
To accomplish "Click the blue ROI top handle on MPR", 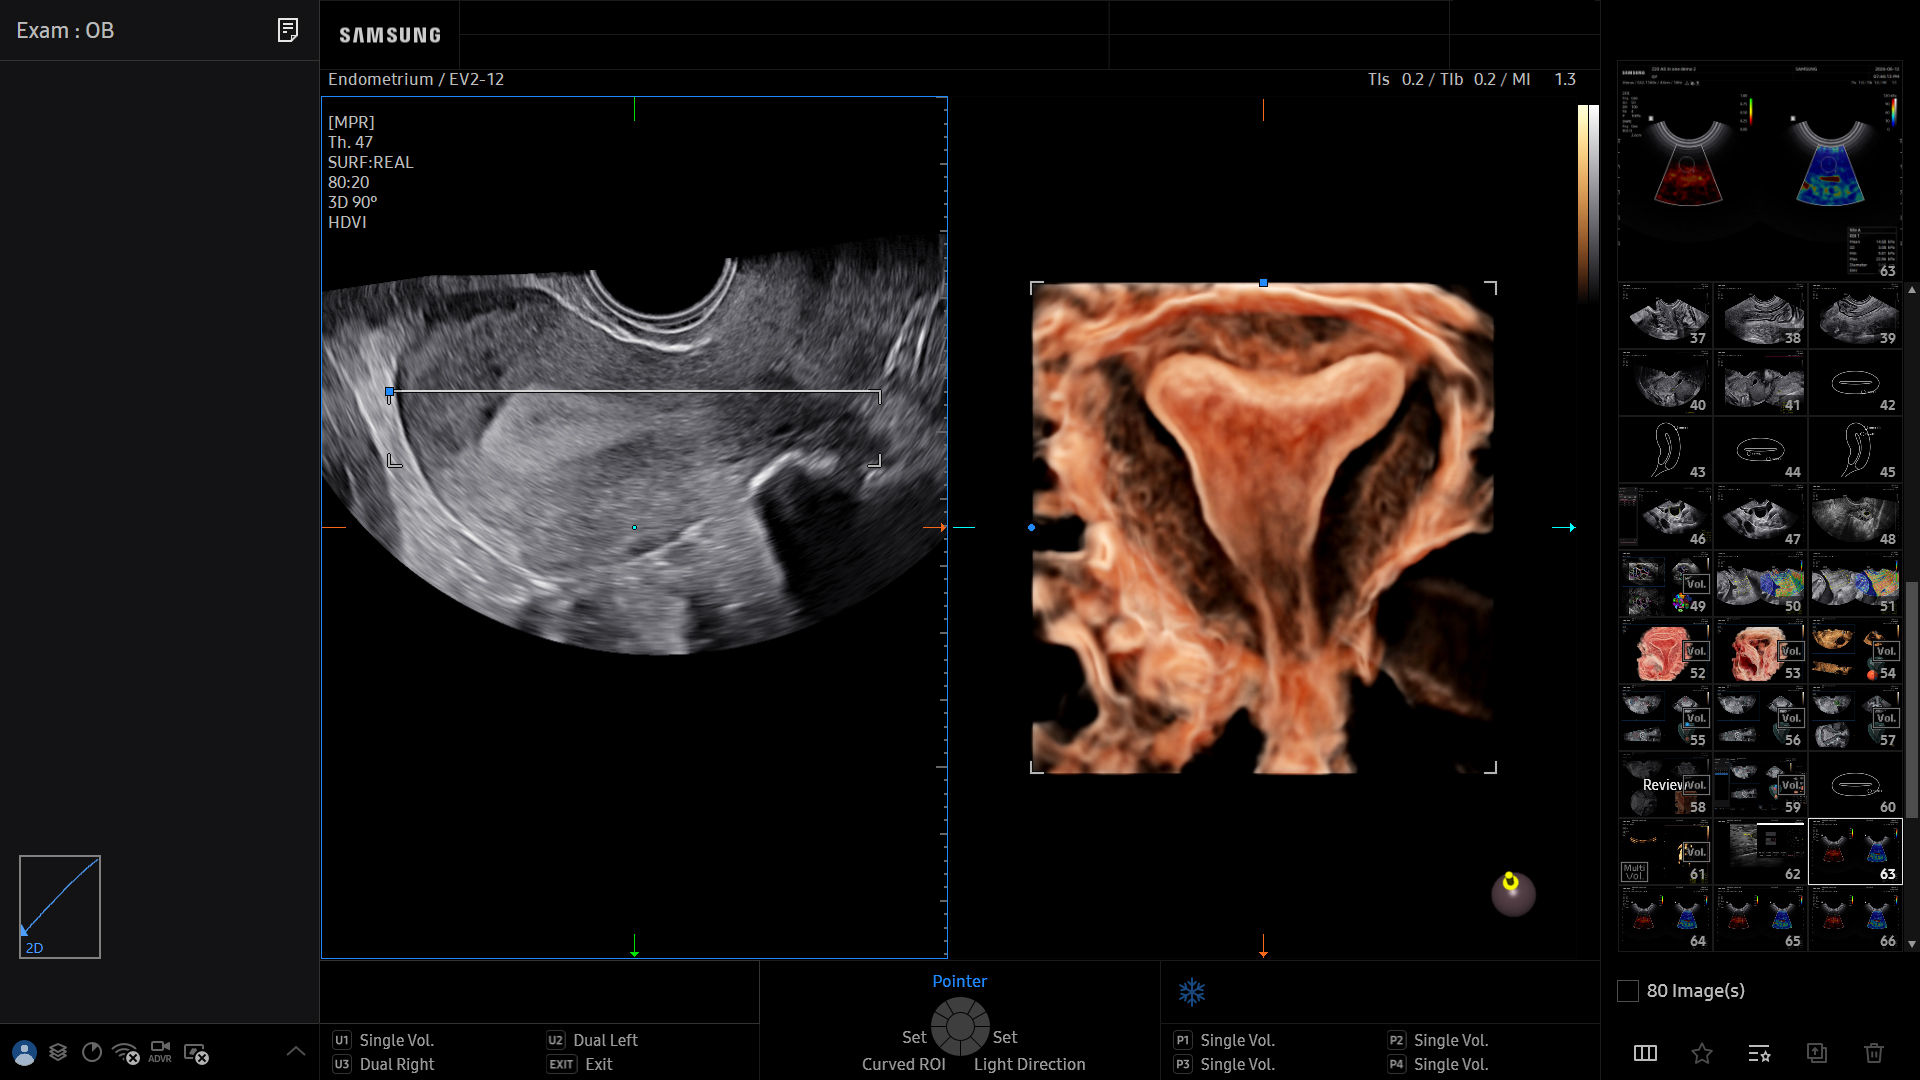I will (389, 392).
